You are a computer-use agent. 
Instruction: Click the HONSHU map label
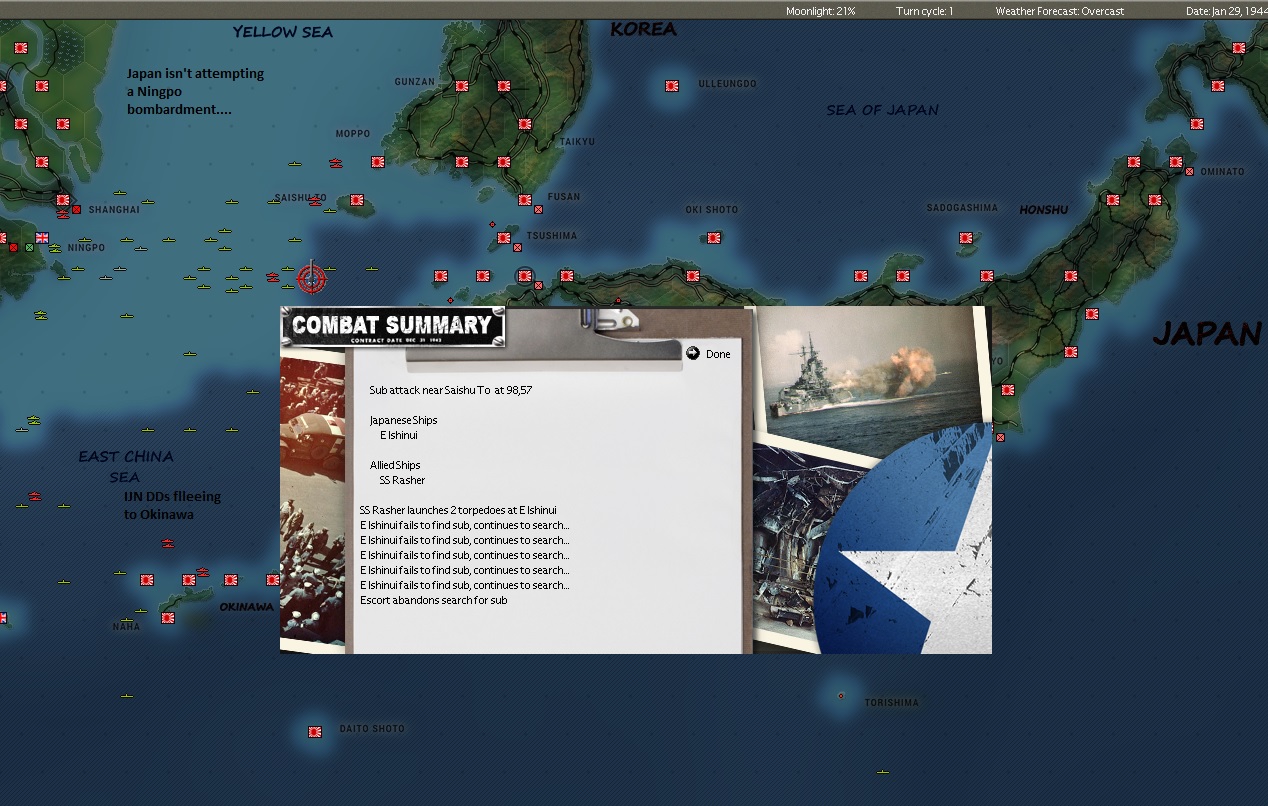click(1044, 210)
